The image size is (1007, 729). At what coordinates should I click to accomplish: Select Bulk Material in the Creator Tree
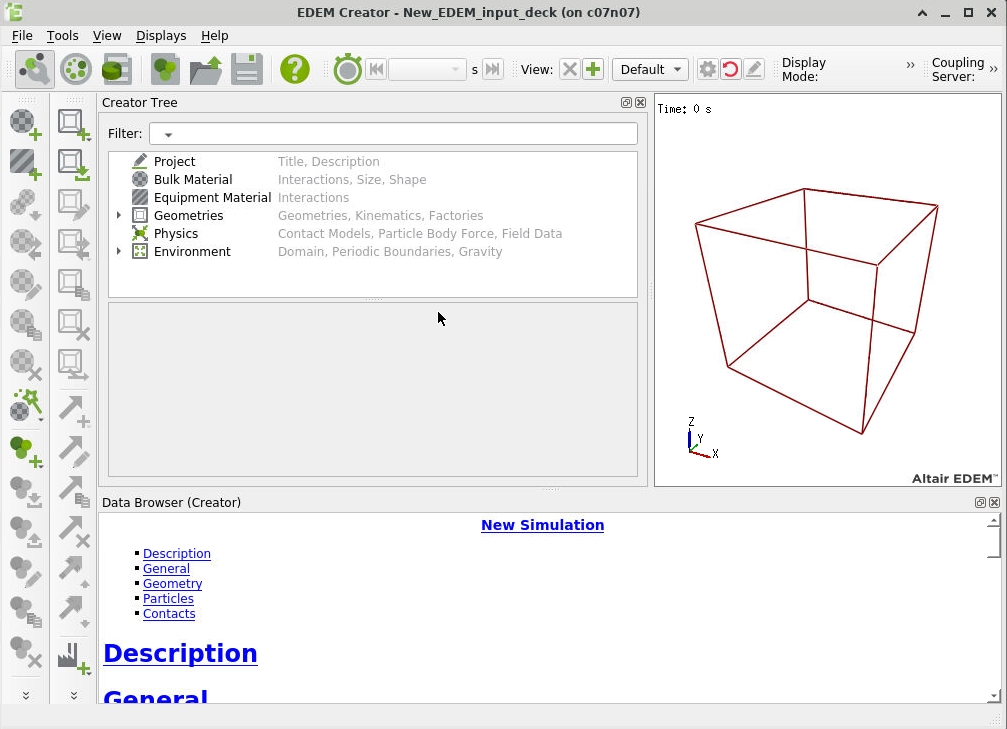pos(193,179)
